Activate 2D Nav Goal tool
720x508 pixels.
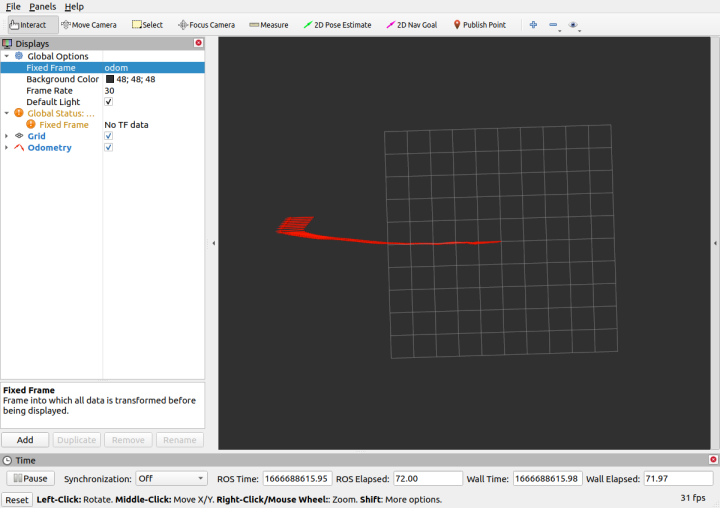(412, 25)
